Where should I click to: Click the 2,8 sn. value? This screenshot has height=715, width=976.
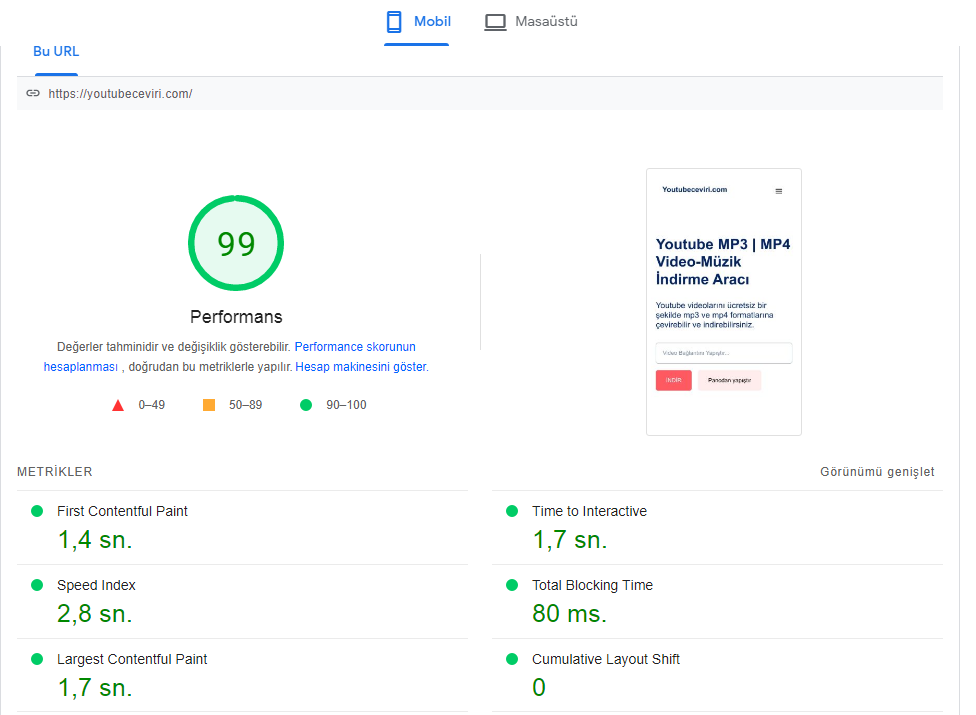[95, 614]
